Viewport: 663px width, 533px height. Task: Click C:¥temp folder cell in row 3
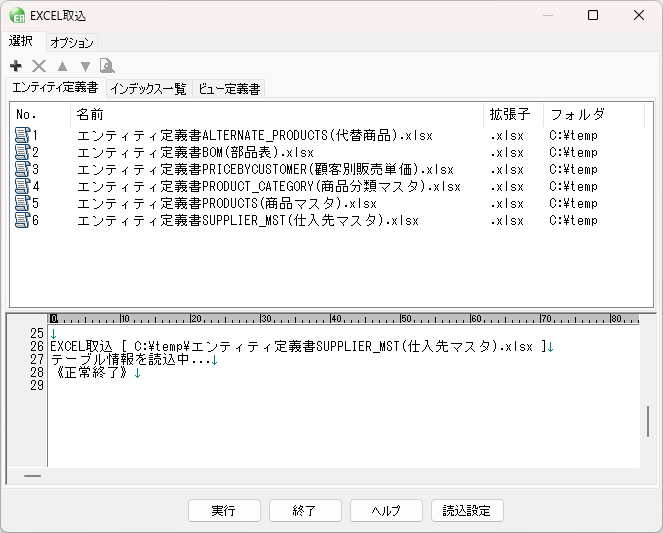coord(573,169)
